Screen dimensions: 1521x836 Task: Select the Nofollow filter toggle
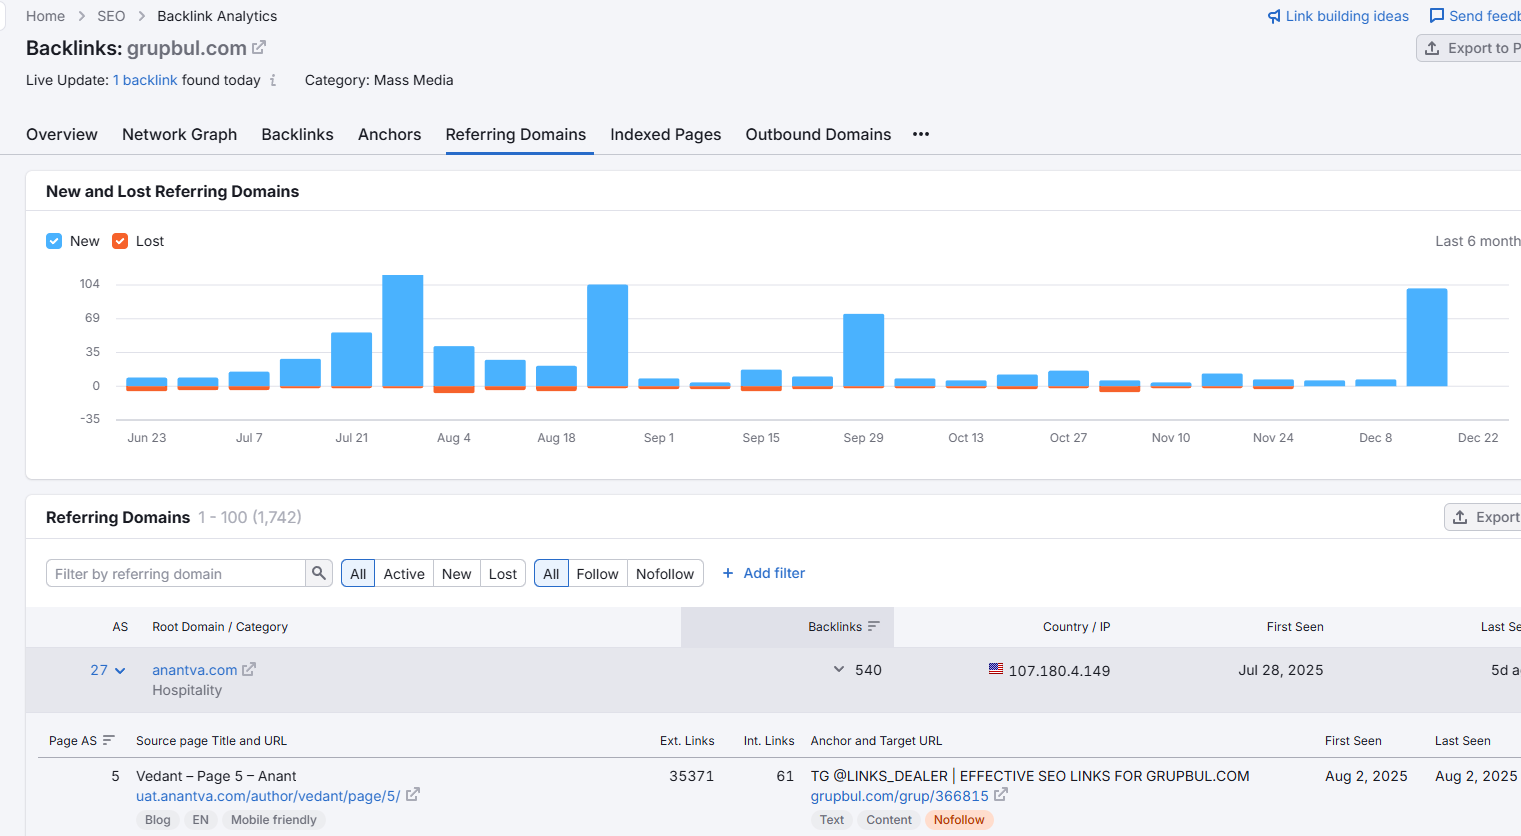pos(665,573)
